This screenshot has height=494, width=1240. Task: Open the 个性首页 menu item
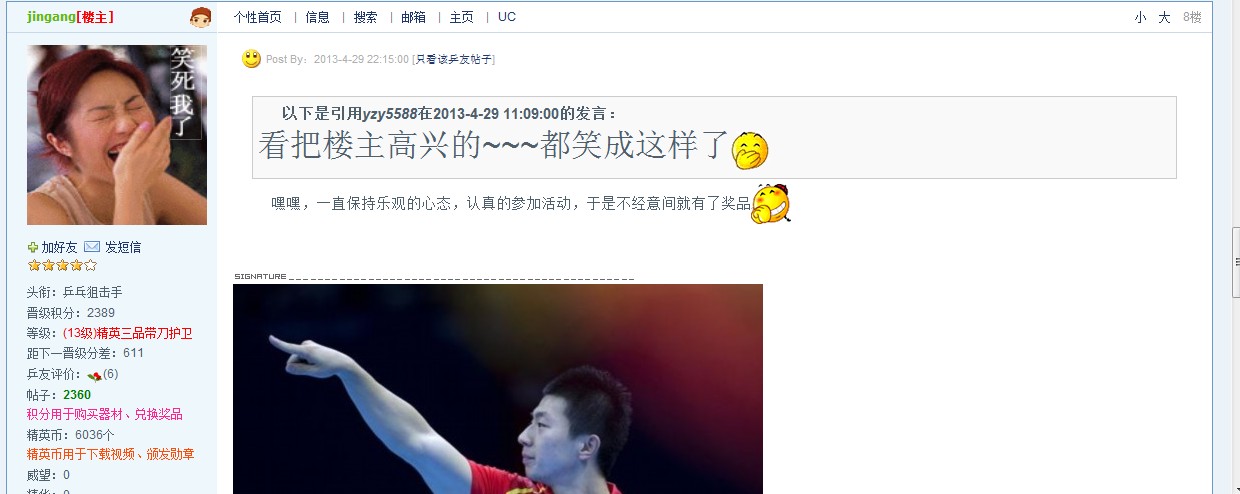click(x=258, y=17)
